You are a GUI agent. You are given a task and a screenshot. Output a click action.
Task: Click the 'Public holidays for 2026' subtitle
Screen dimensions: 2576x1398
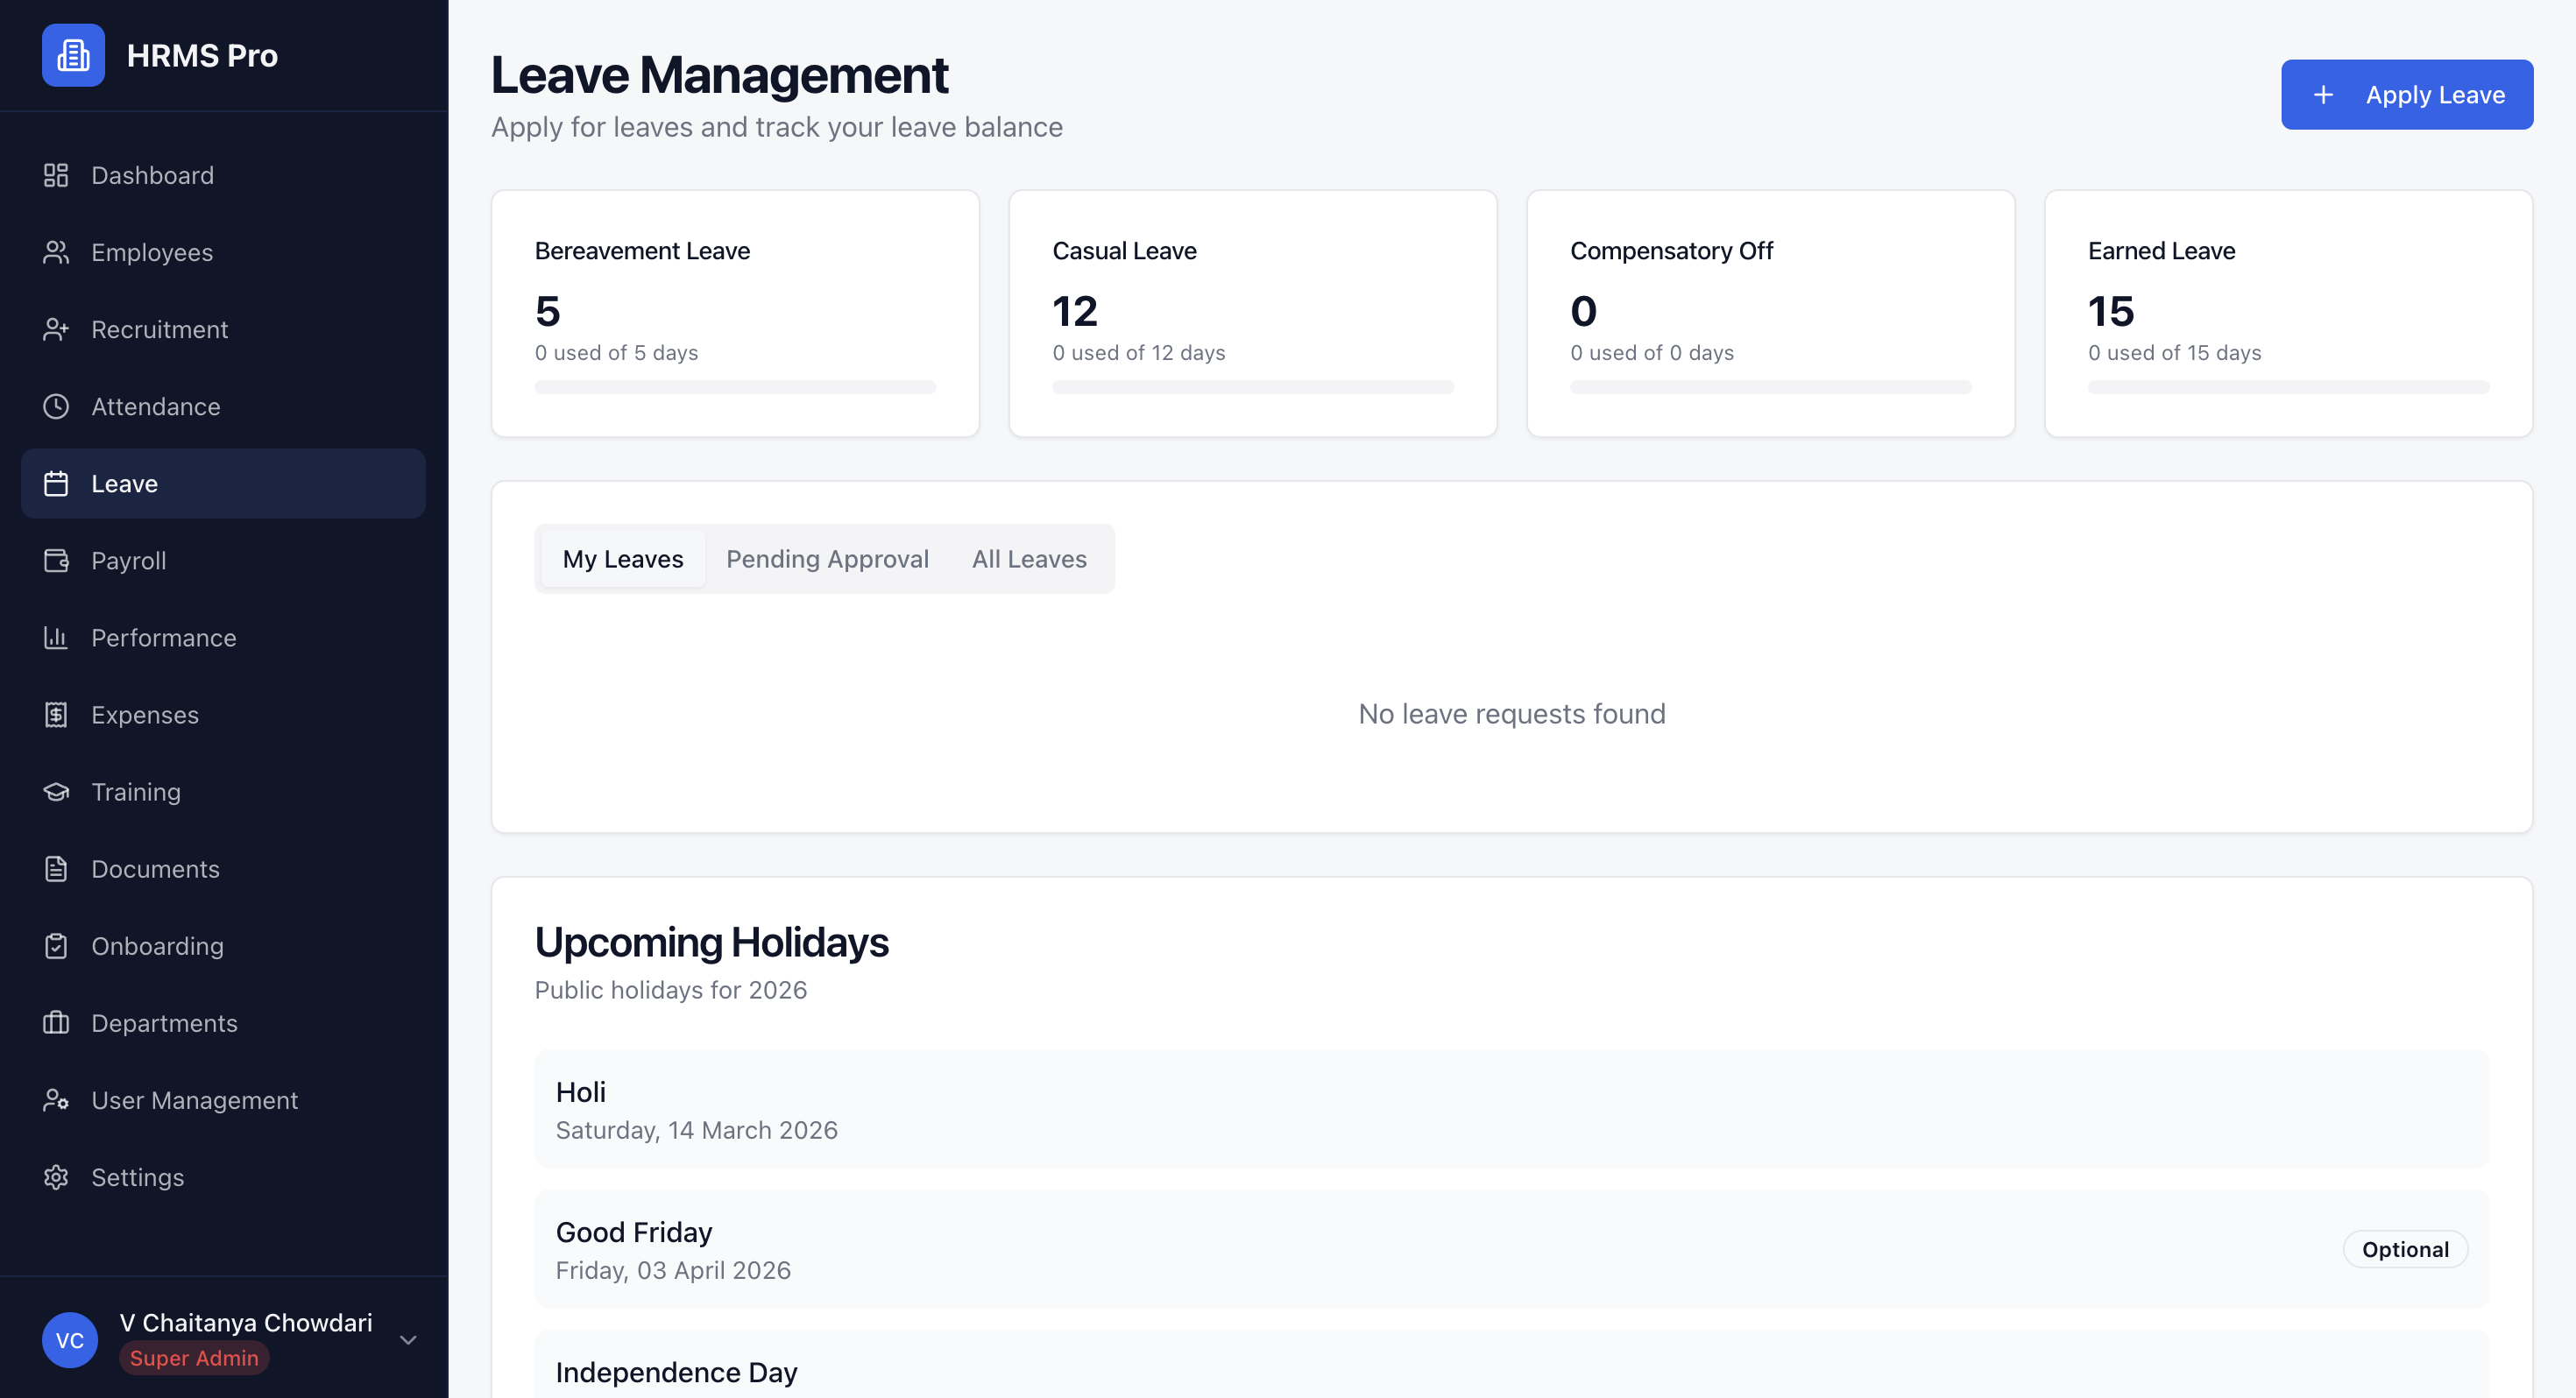coord(671,989)
